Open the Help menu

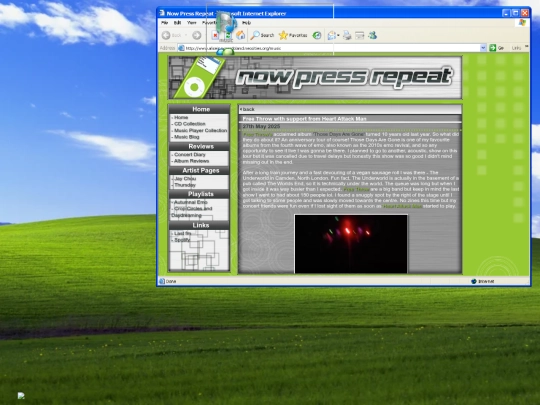point(246,23)
